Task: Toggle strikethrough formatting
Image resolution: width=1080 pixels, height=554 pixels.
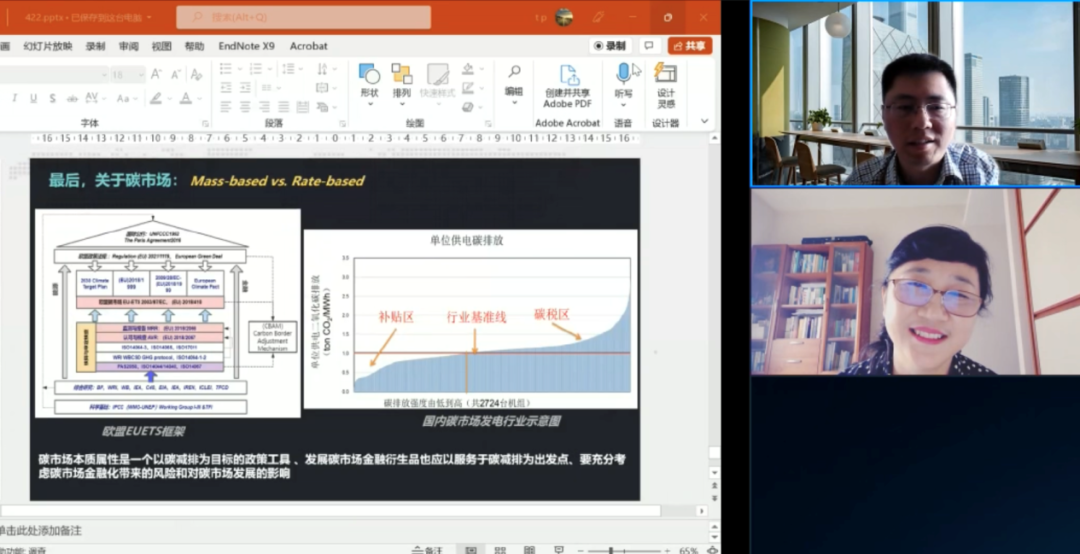Action: (x=72, y=99)
